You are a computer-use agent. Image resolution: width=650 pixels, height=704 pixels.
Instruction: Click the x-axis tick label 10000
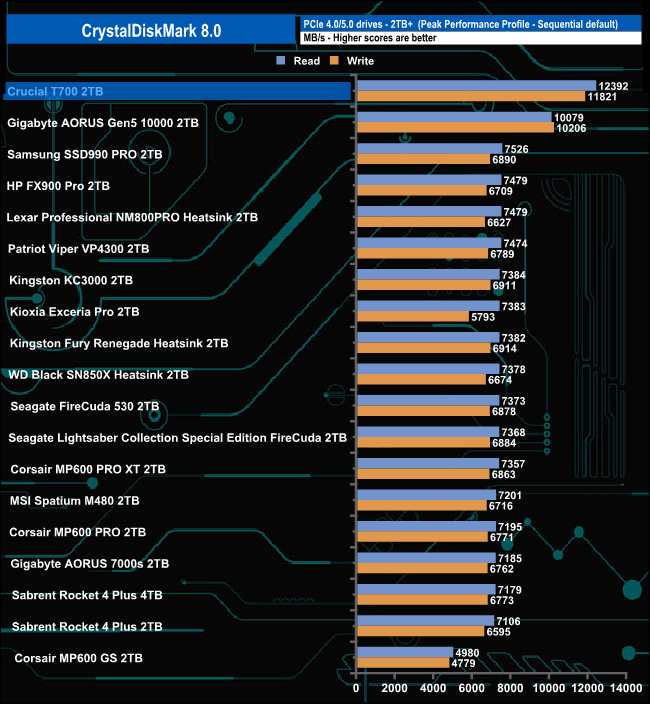click(x=549, y=688)
